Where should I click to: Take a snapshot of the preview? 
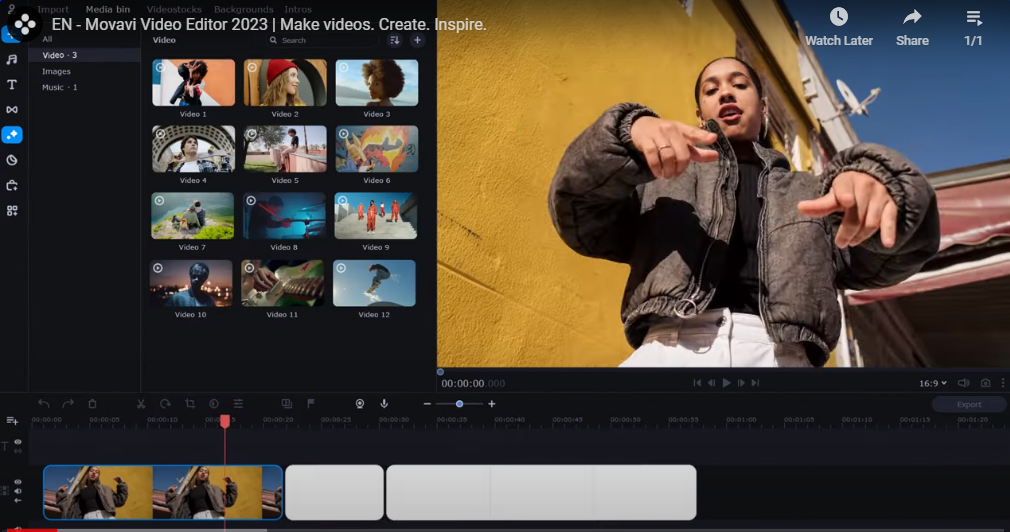click(985, 383)
